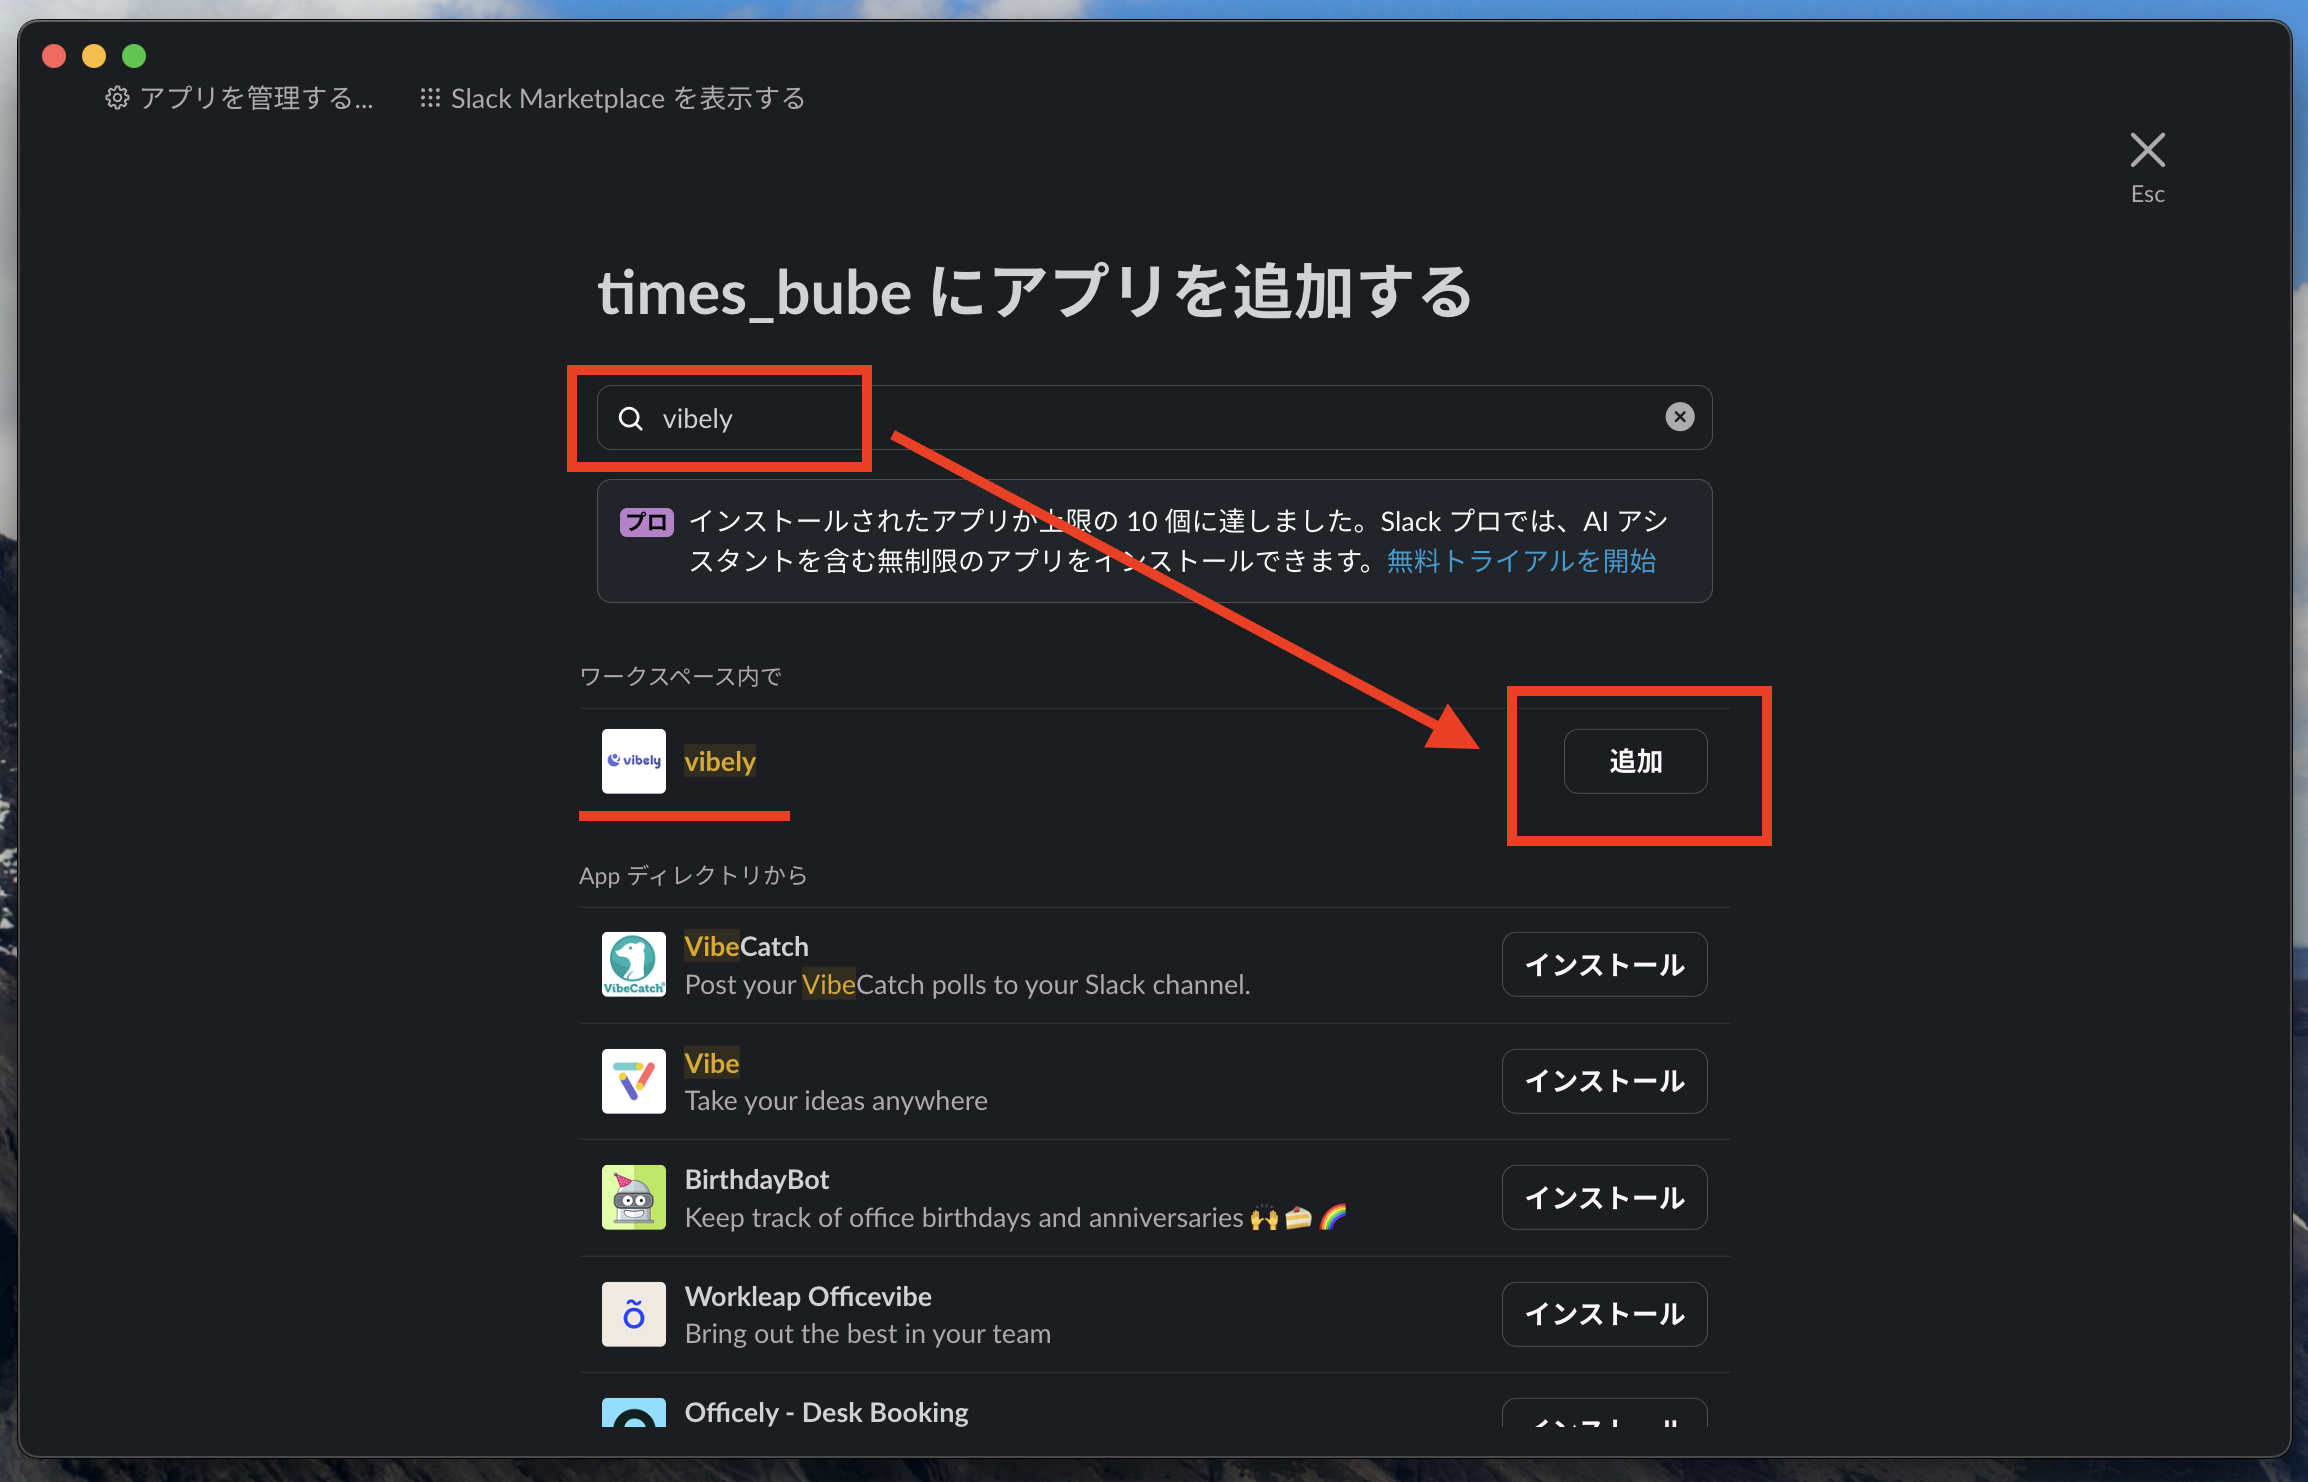Click Take your ideas anywhere description
Screen dimensions: 2308x1482
click(836, 1101)
